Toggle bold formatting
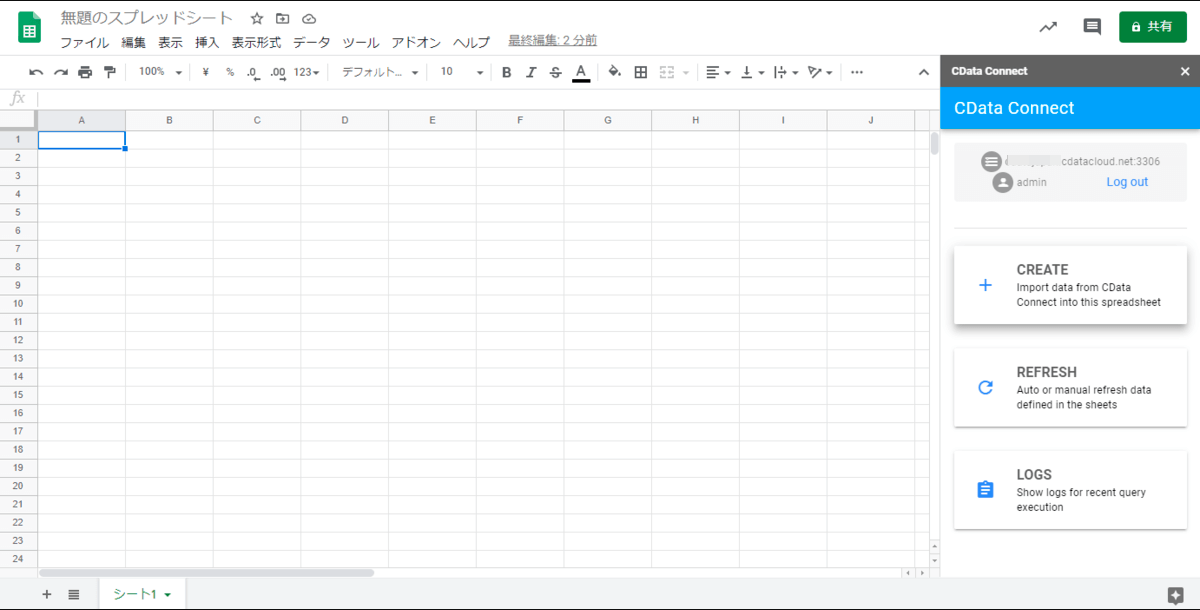Viewport: 1200px width, 610px height. (x=507, y=72)
